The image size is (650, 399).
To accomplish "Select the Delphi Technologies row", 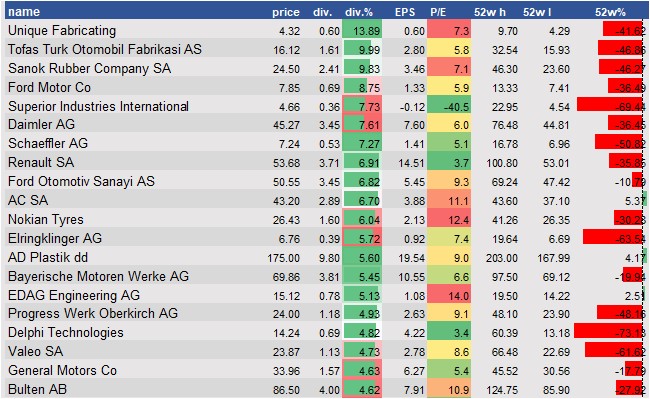I will tap(325, 332).
